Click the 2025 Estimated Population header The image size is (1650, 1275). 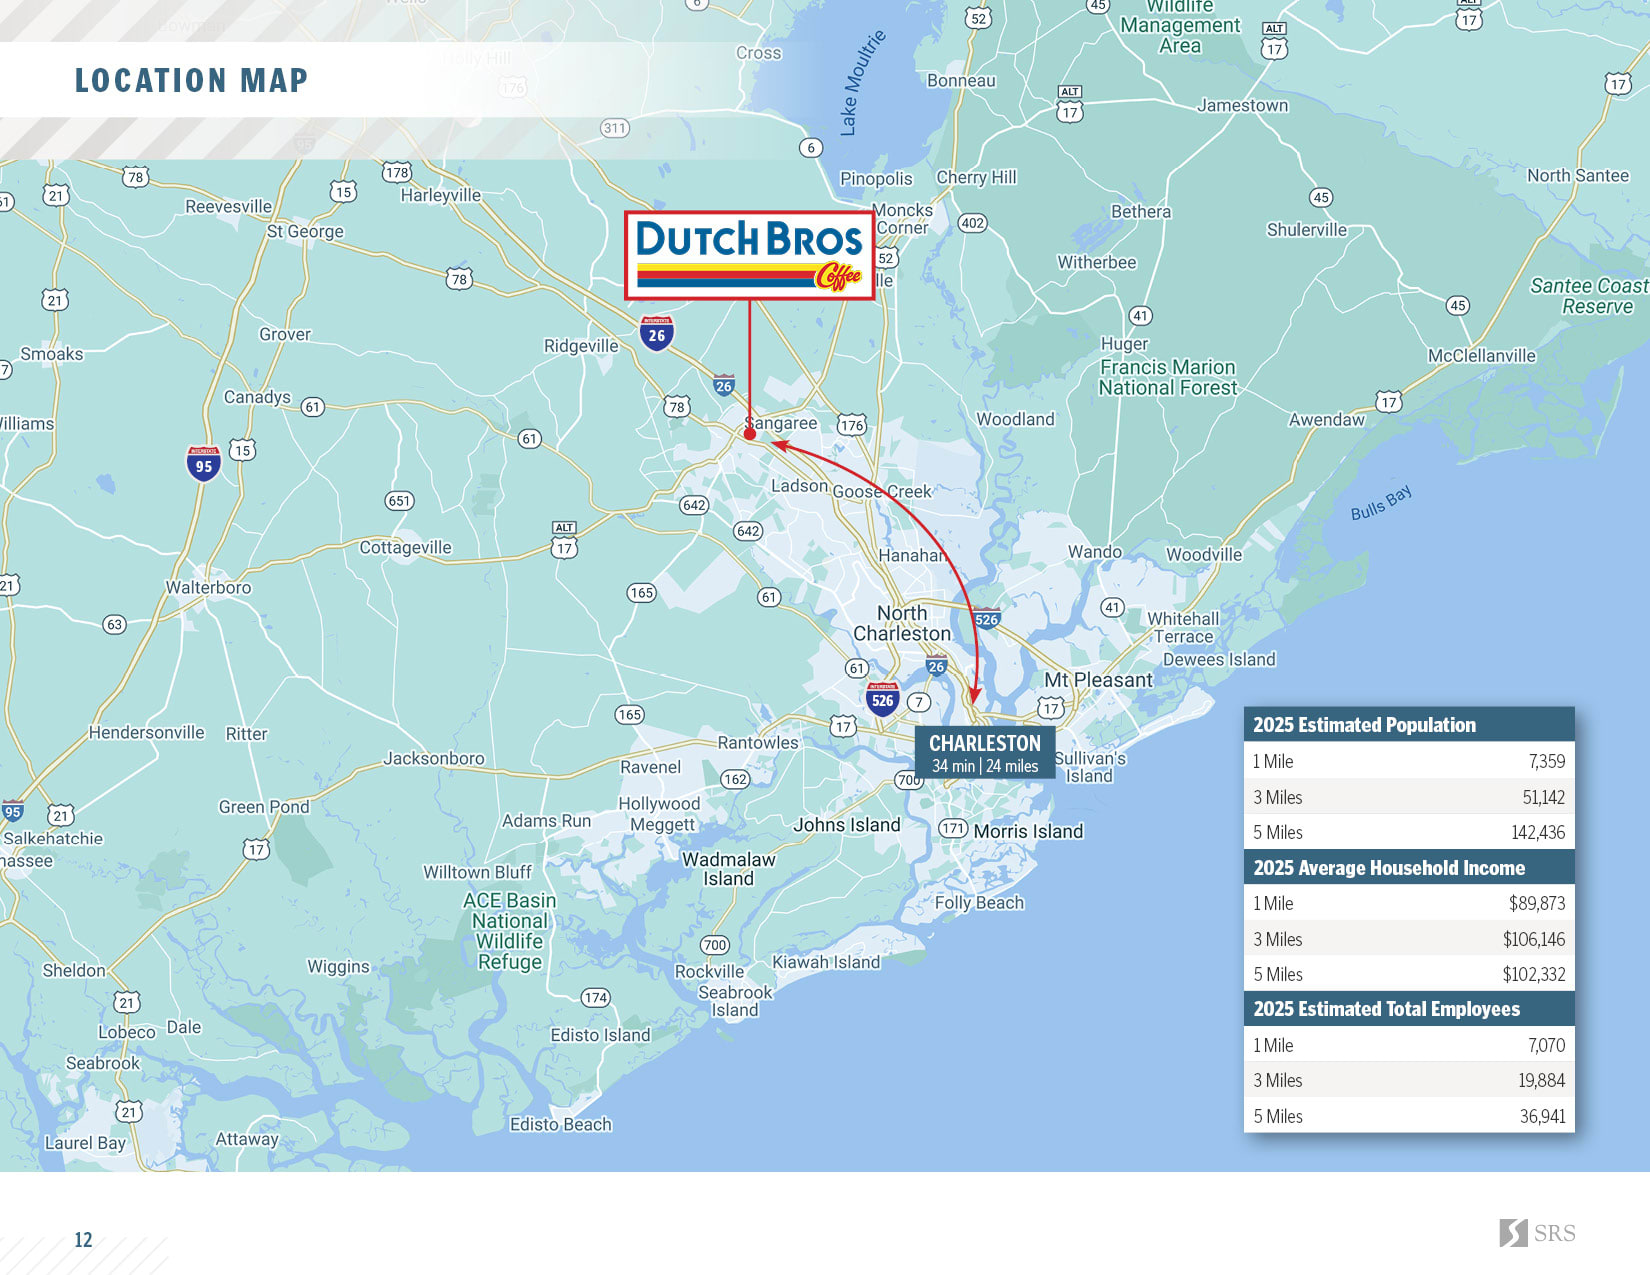[x=1409, y=725]
